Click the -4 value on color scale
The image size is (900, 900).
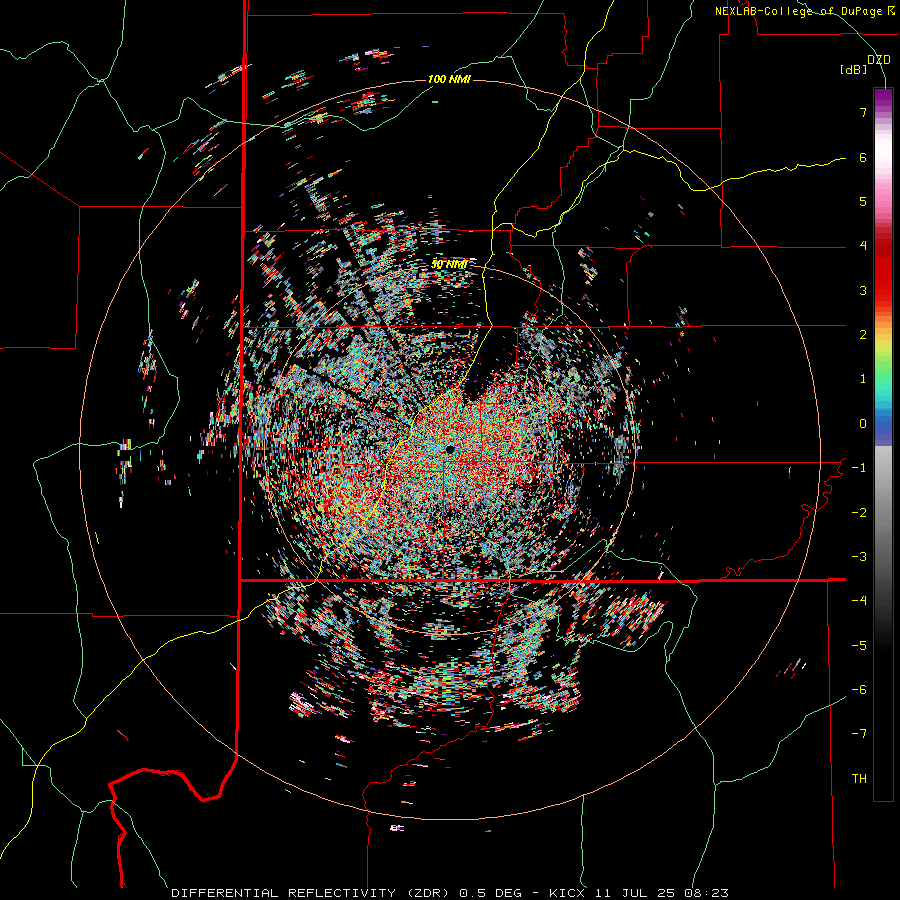coord(859,601)
